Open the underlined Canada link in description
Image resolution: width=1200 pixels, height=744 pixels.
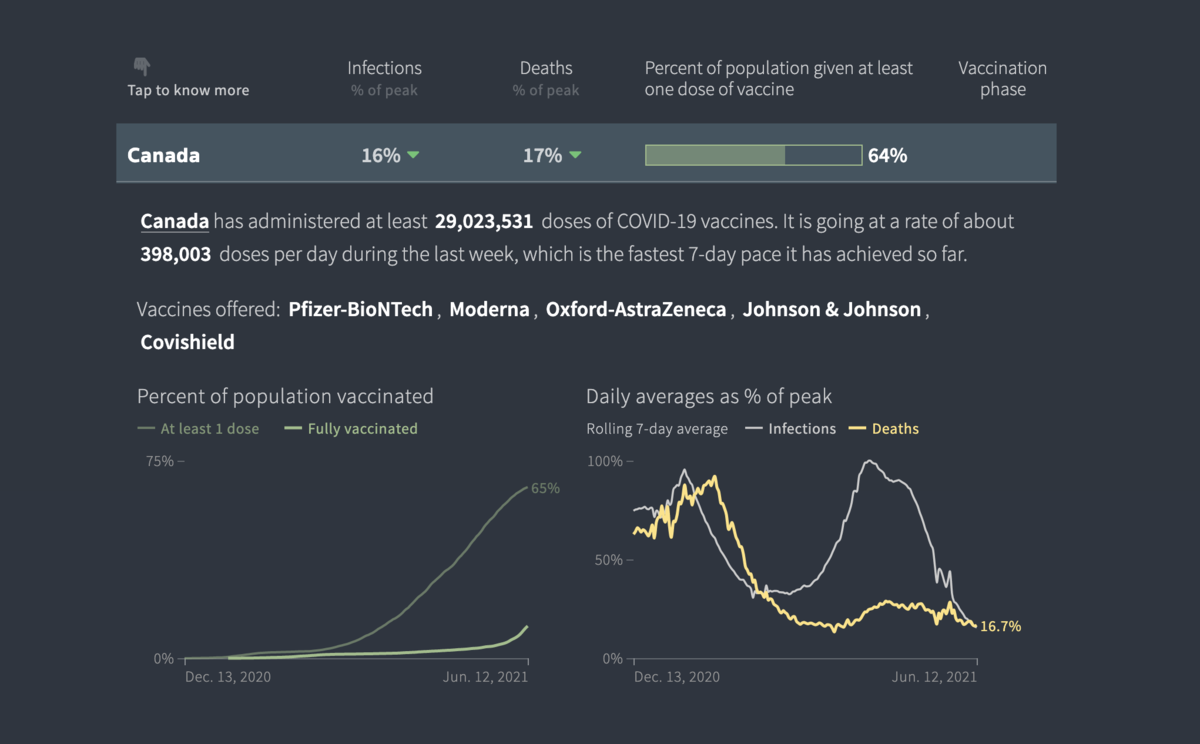175,221
